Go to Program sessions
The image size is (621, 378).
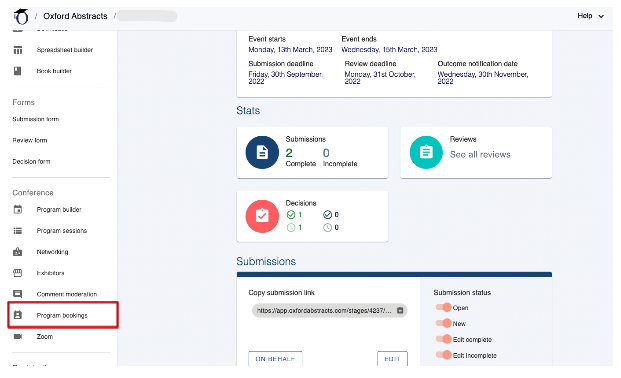(x=62, y=231)
